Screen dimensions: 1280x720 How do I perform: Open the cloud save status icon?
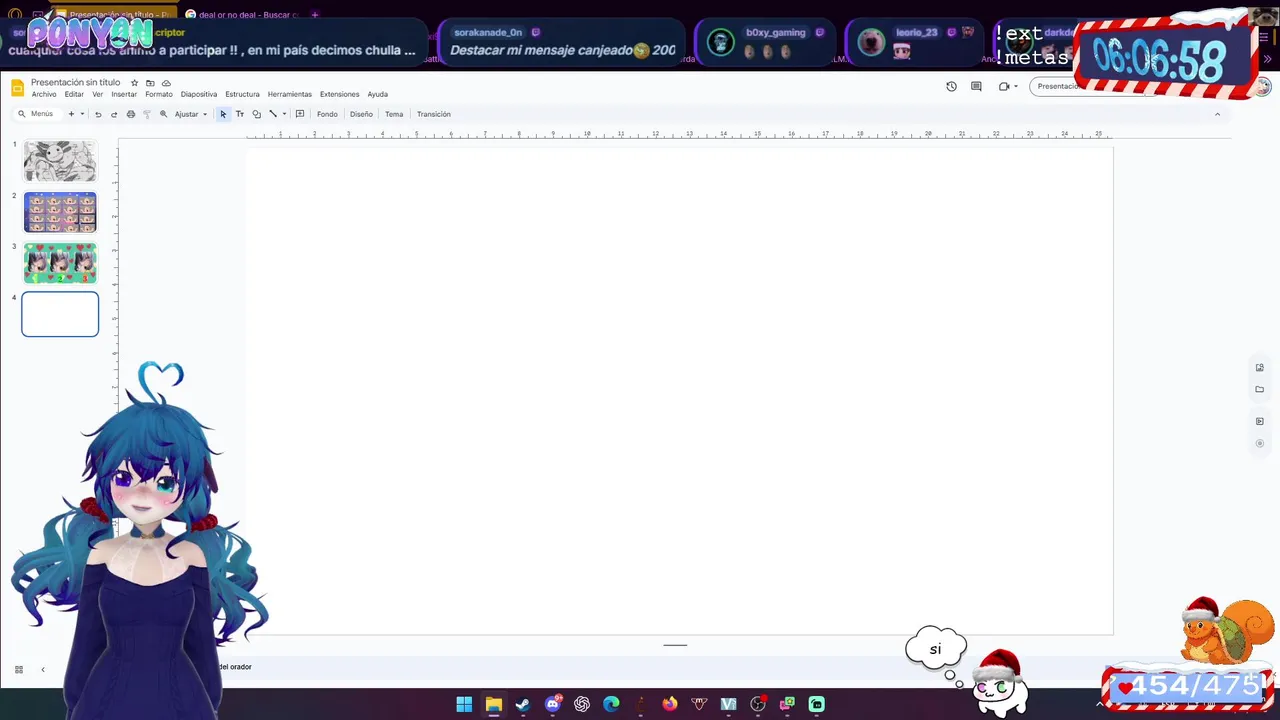(x=166, y=83)
